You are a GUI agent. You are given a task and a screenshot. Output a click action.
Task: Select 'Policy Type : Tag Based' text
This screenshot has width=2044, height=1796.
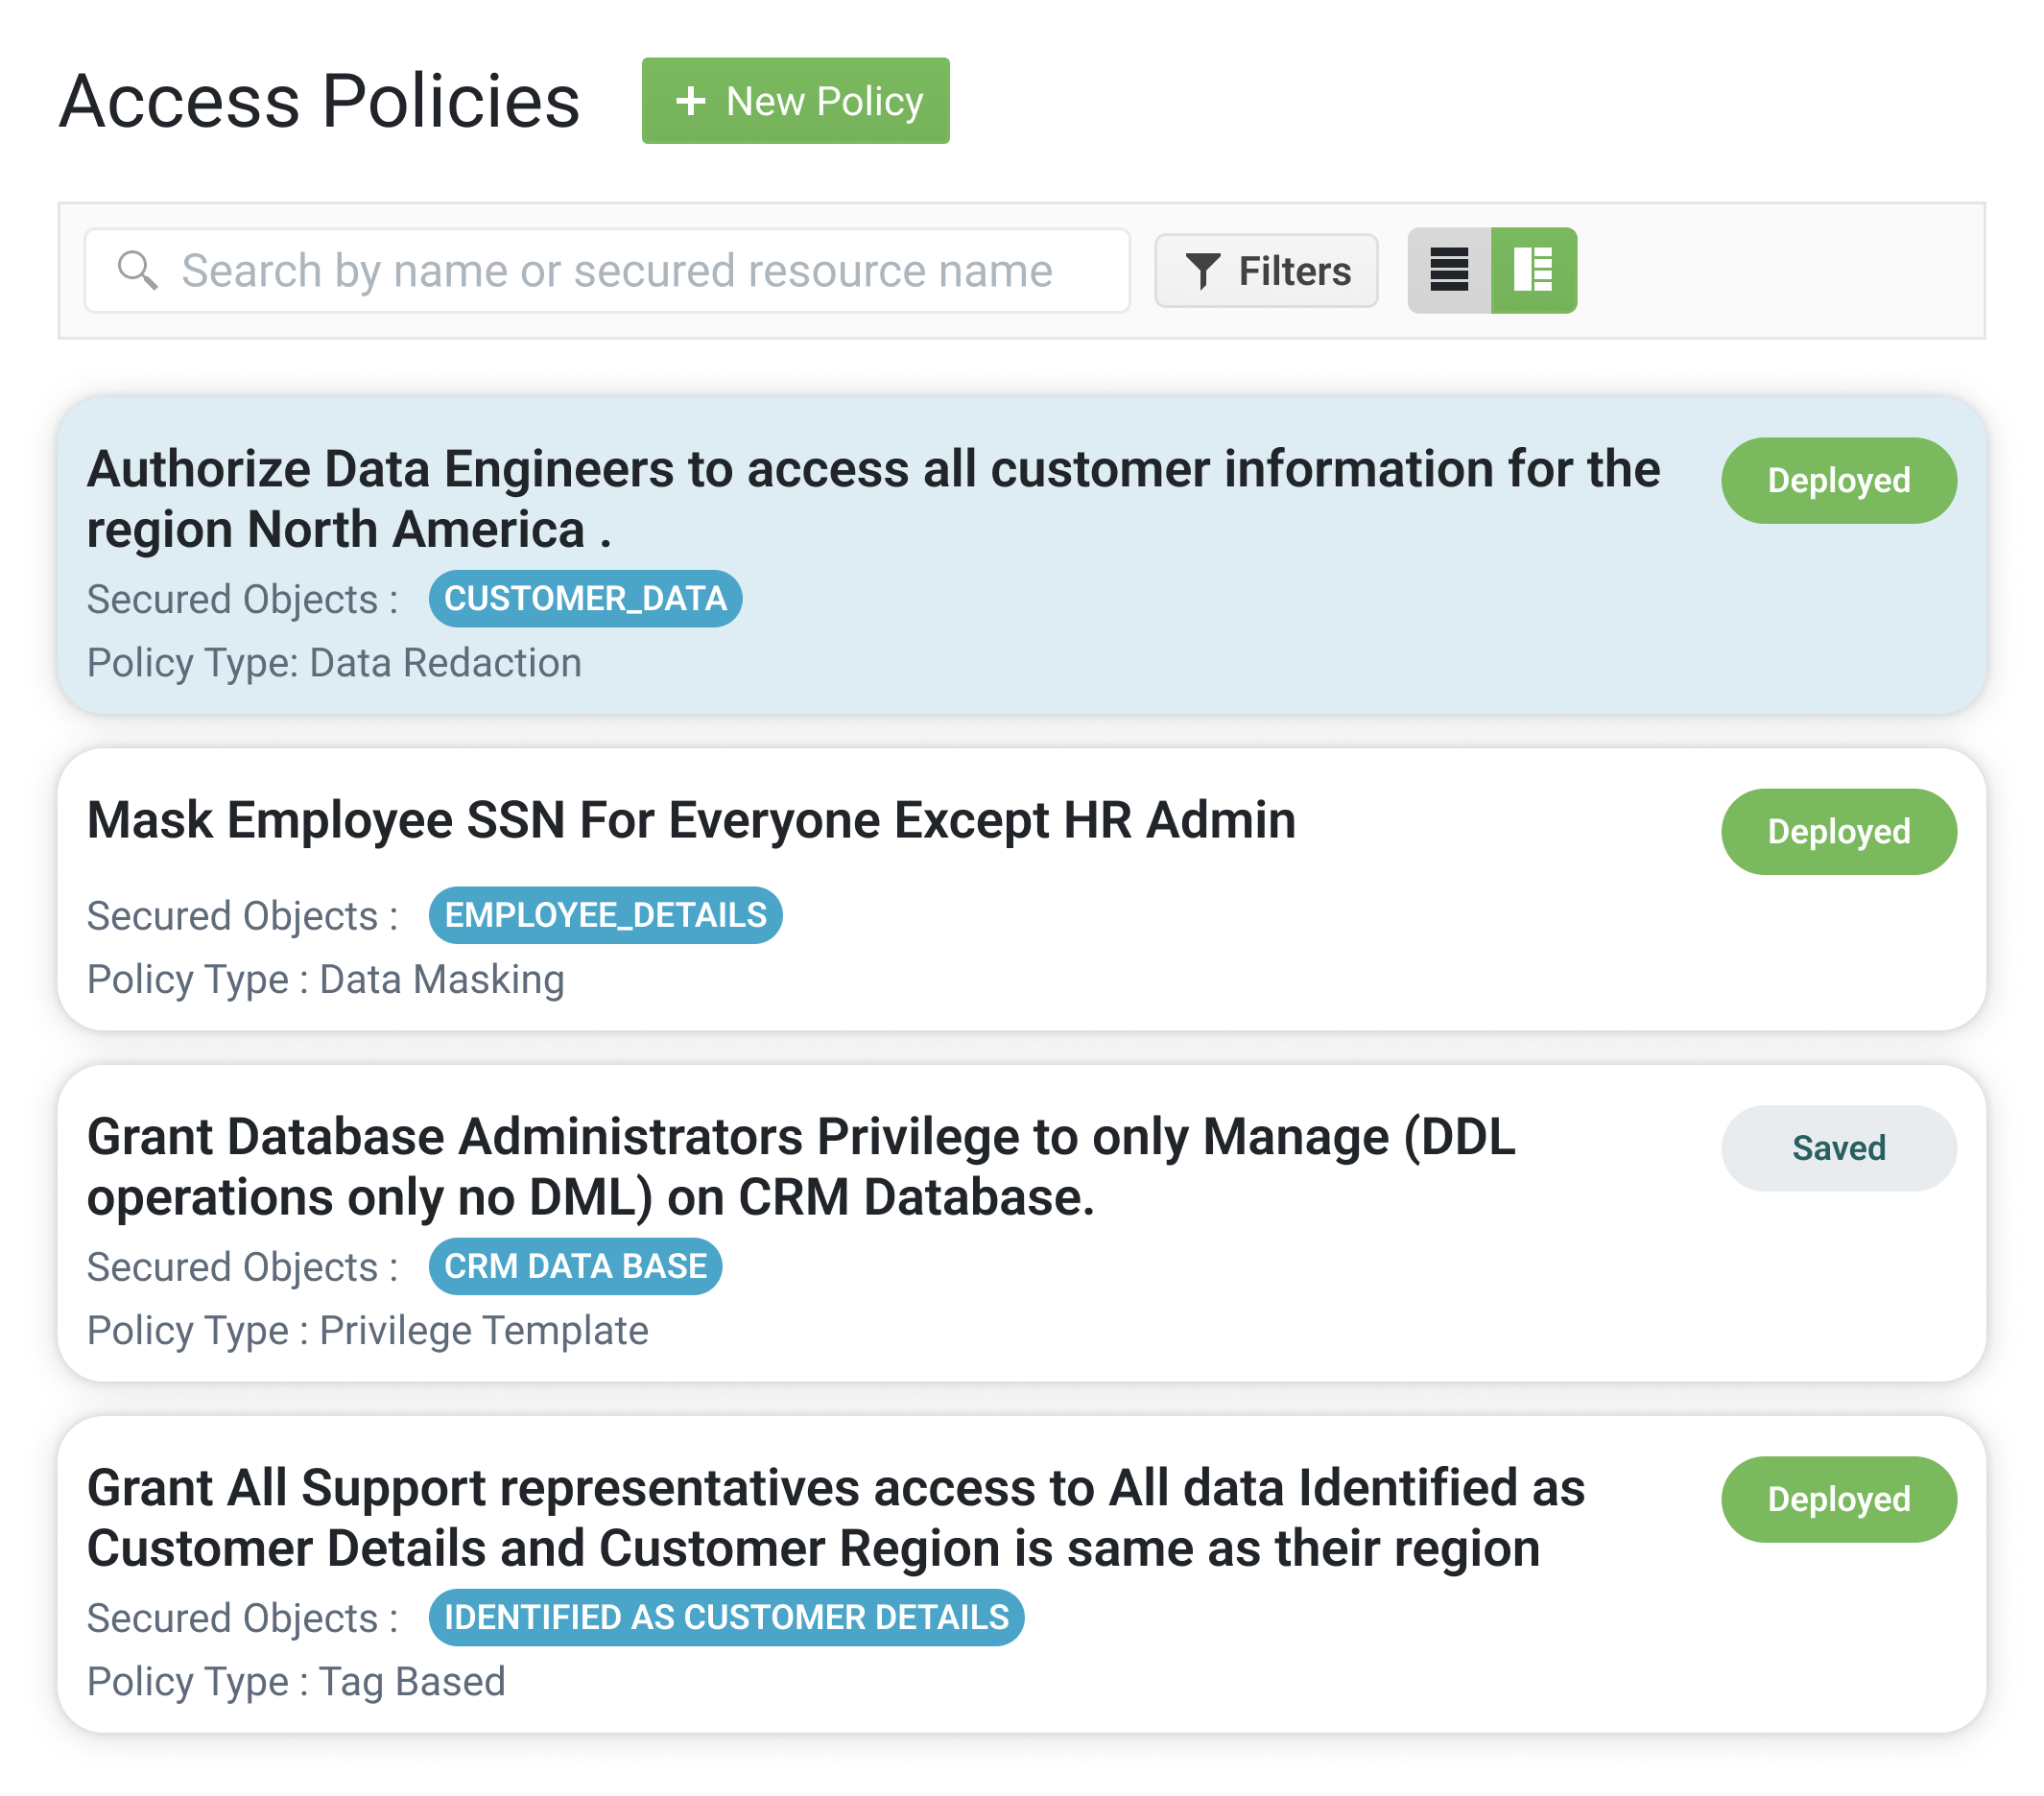(296, 1682)
